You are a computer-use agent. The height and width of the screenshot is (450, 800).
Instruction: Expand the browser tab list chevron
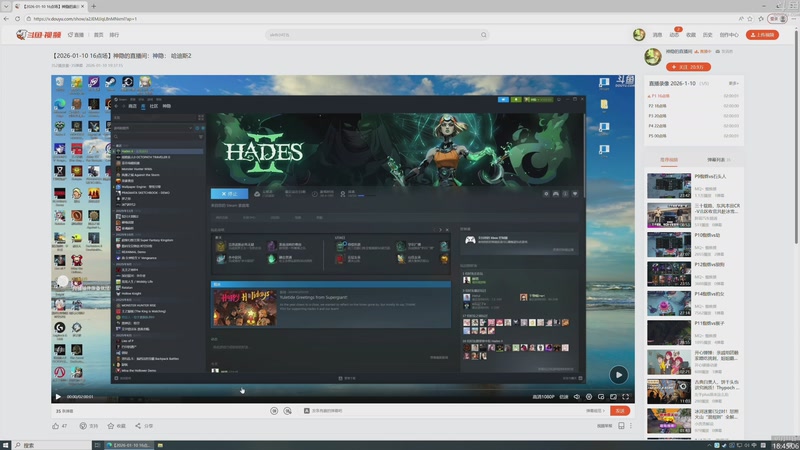tap(6, 6)
